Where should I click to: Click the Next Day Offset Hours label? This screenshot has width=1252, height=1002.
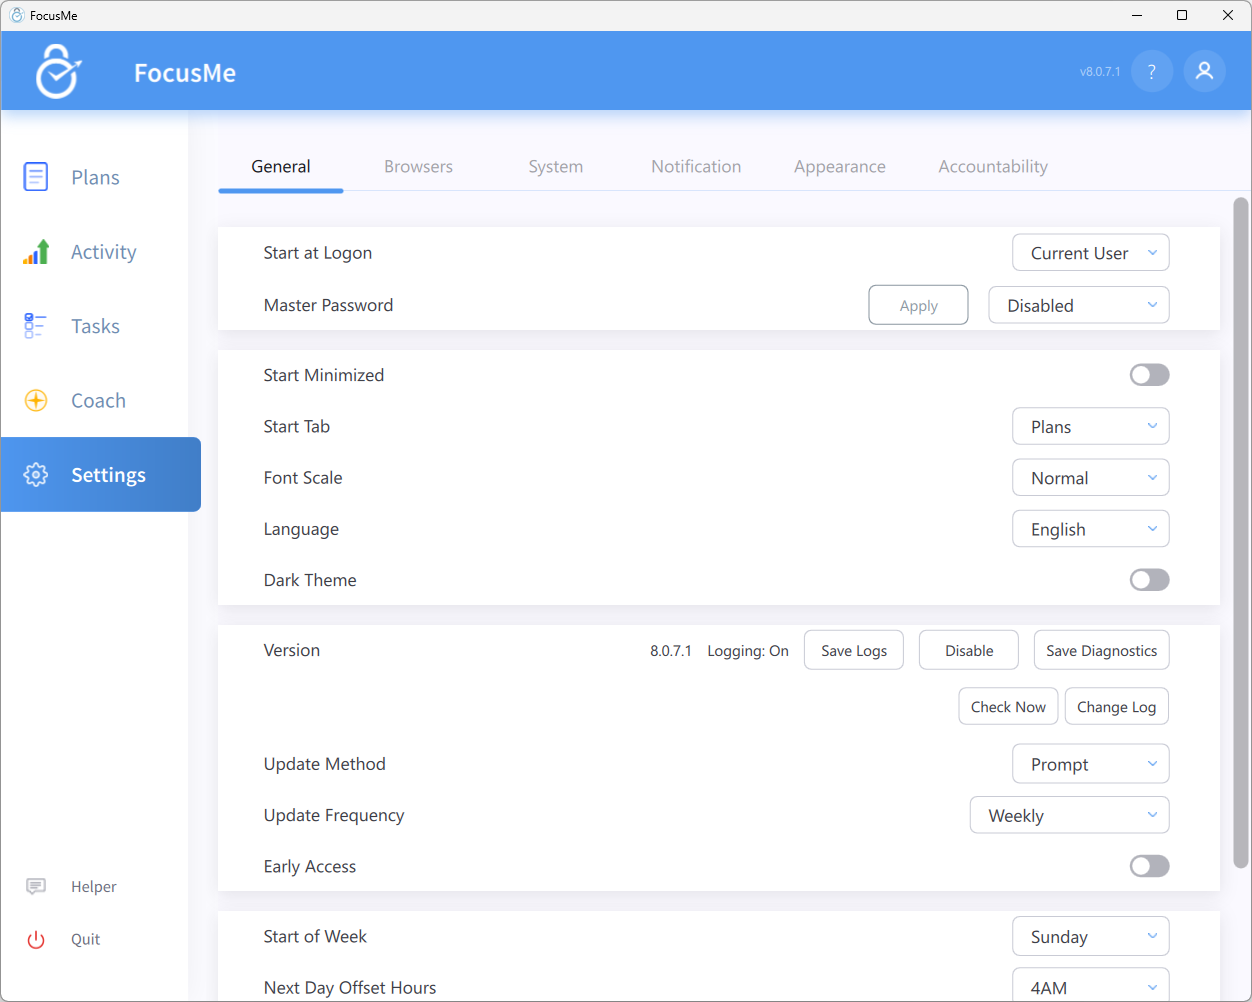coord(350,988)
